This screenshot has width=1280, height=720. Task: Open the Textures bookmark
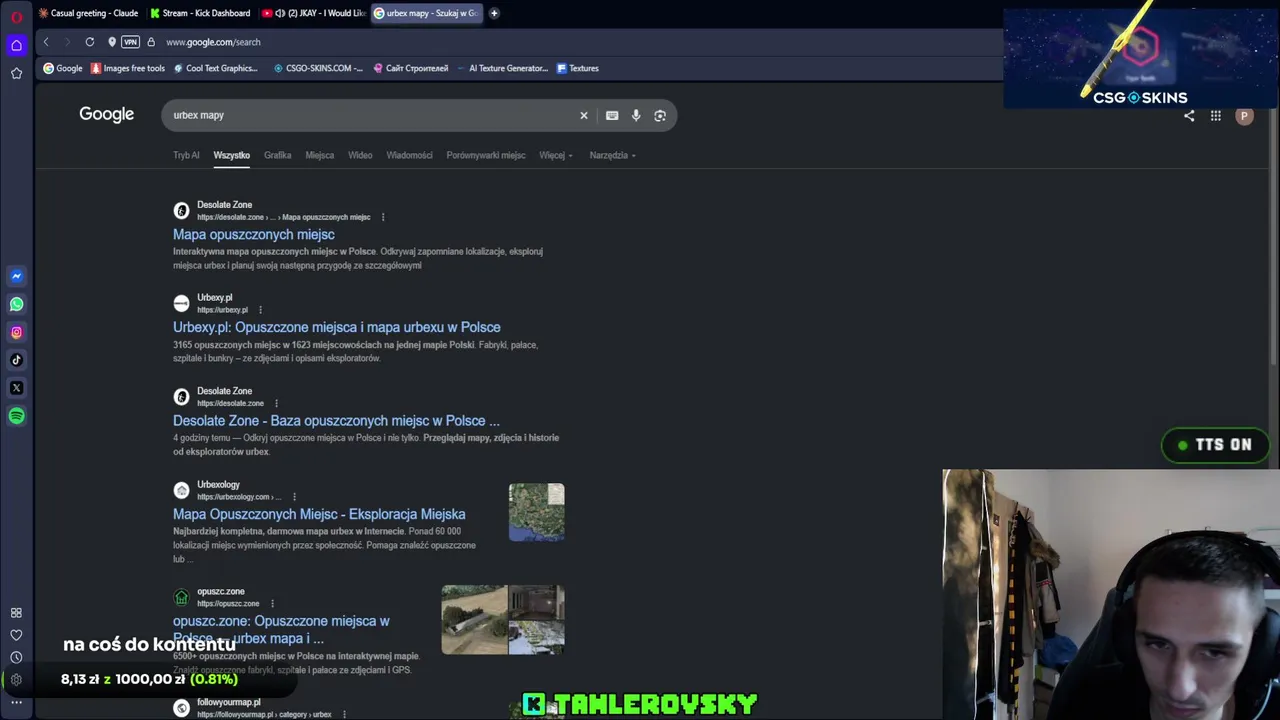point(577,68)
